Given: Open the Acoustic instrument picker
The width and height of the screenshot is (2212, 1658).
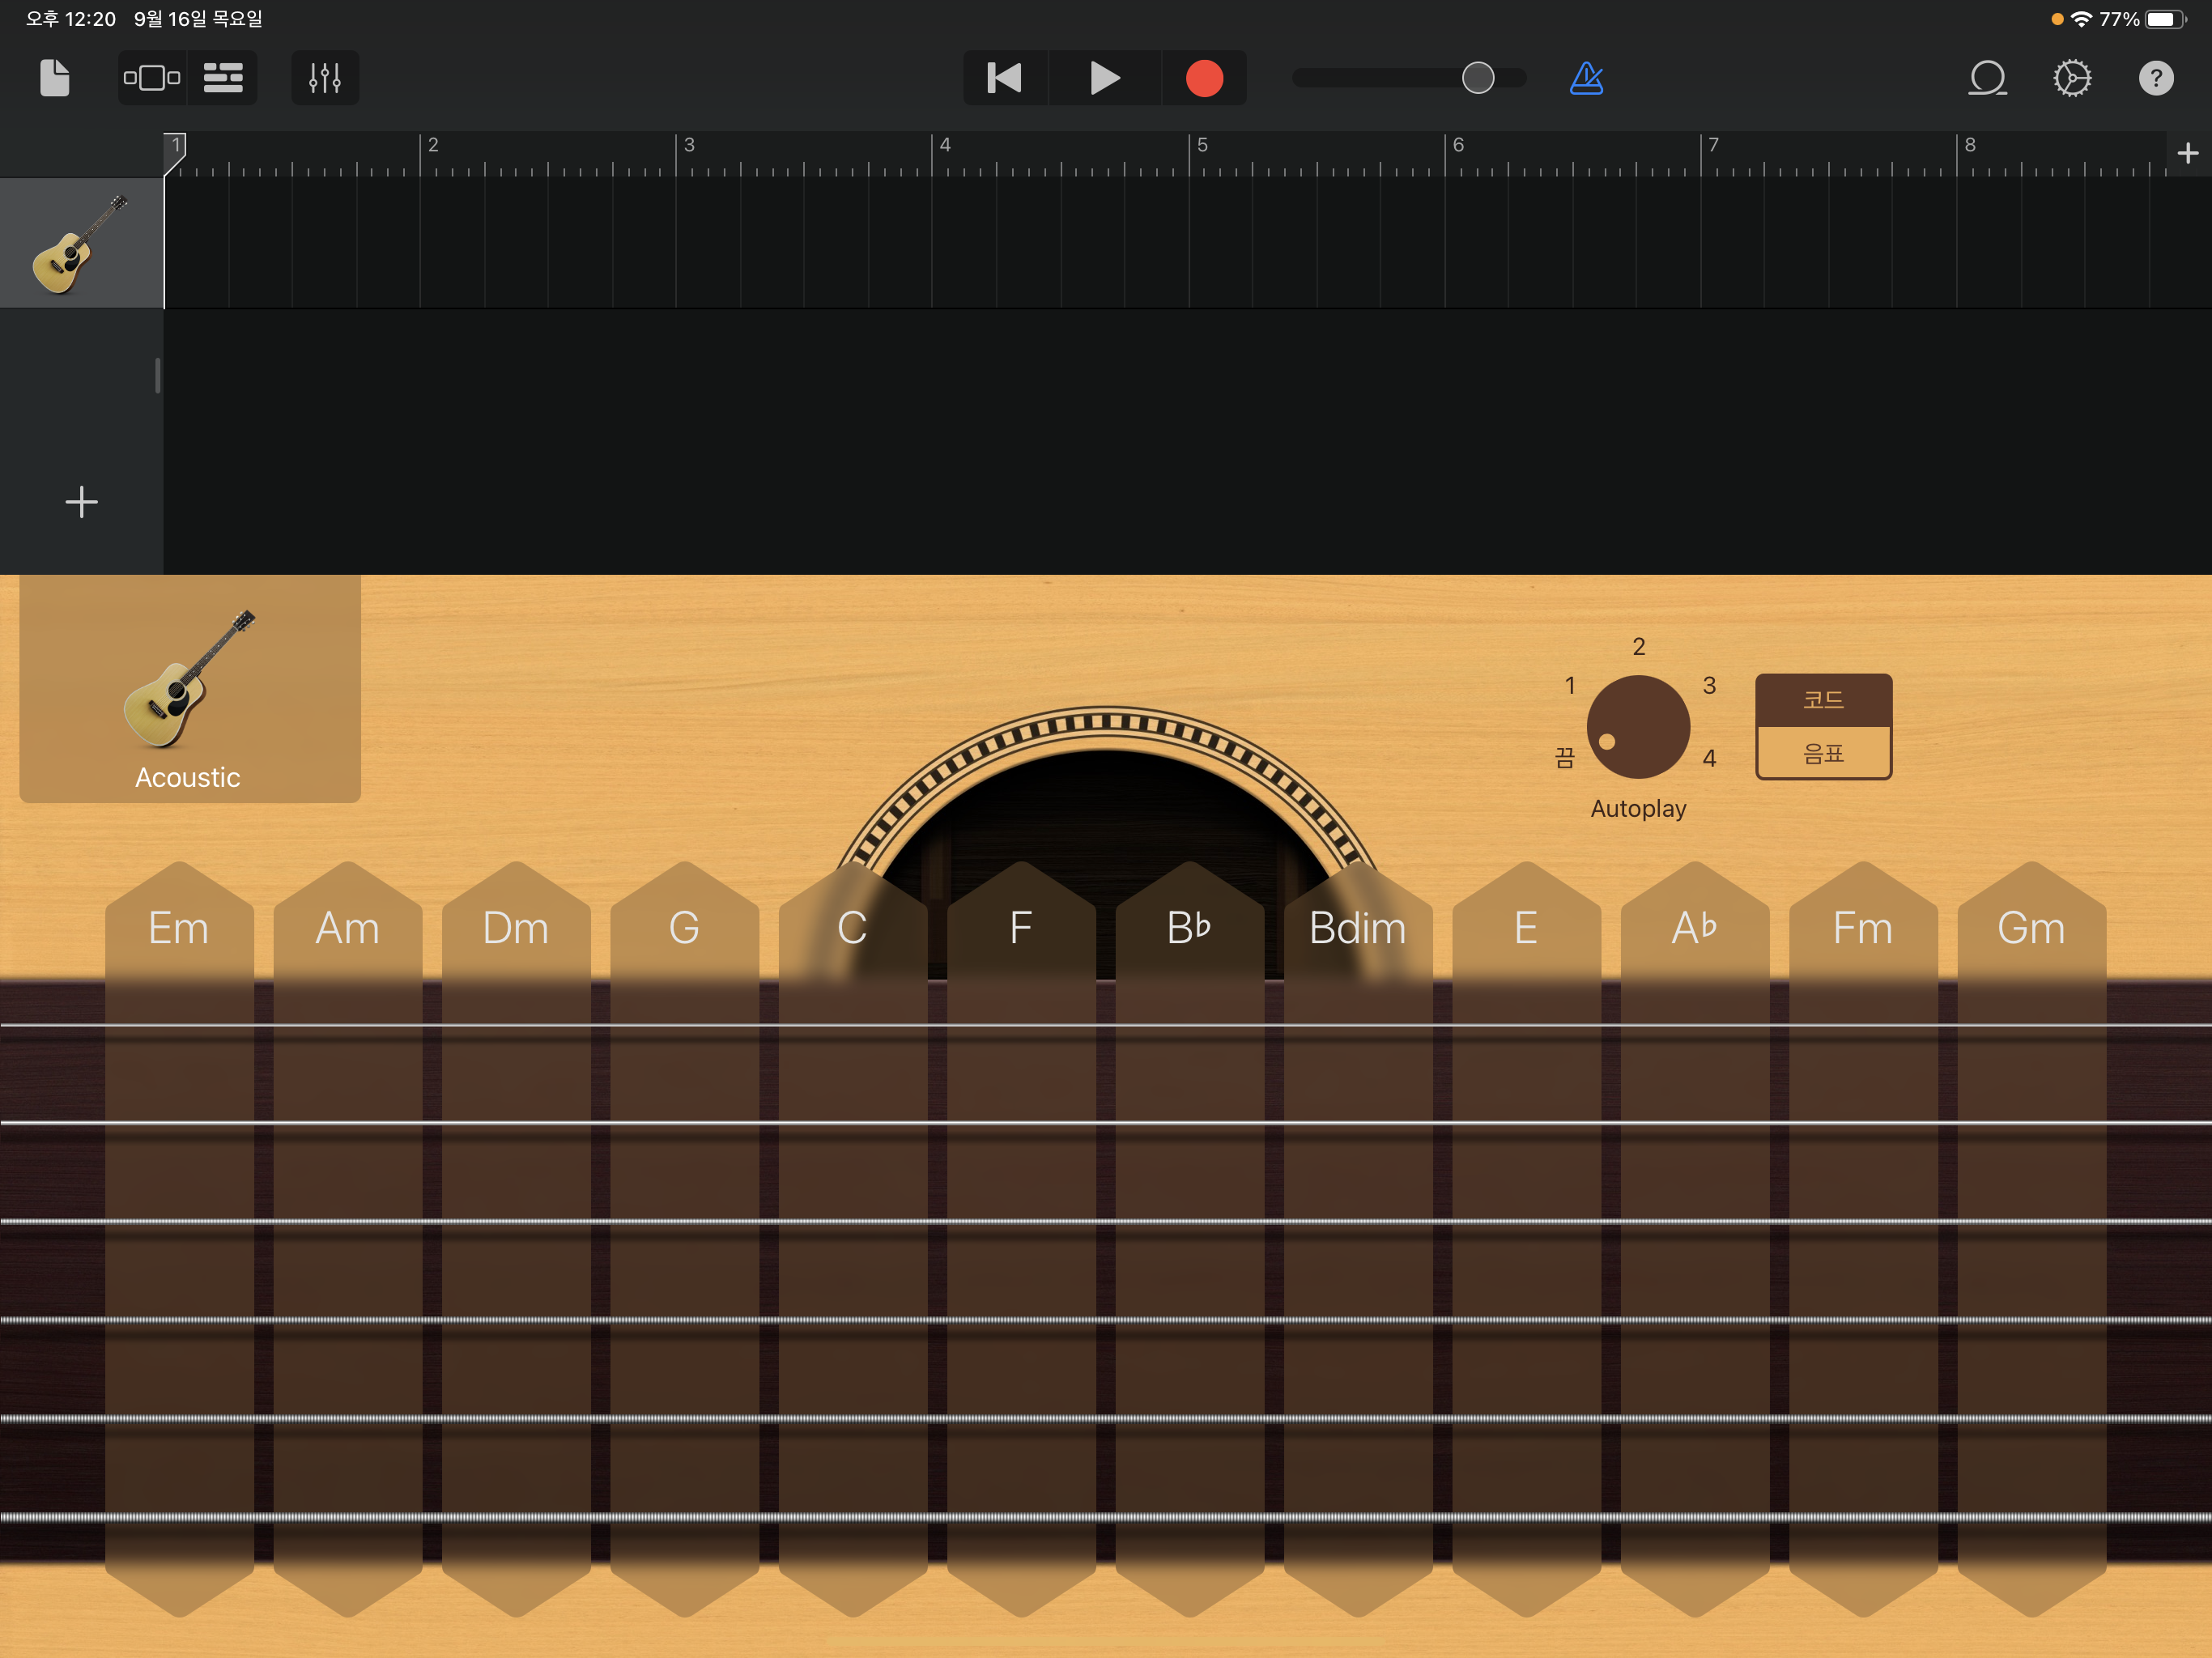Looking at the screenshot, I should click(x=189, y=690).
